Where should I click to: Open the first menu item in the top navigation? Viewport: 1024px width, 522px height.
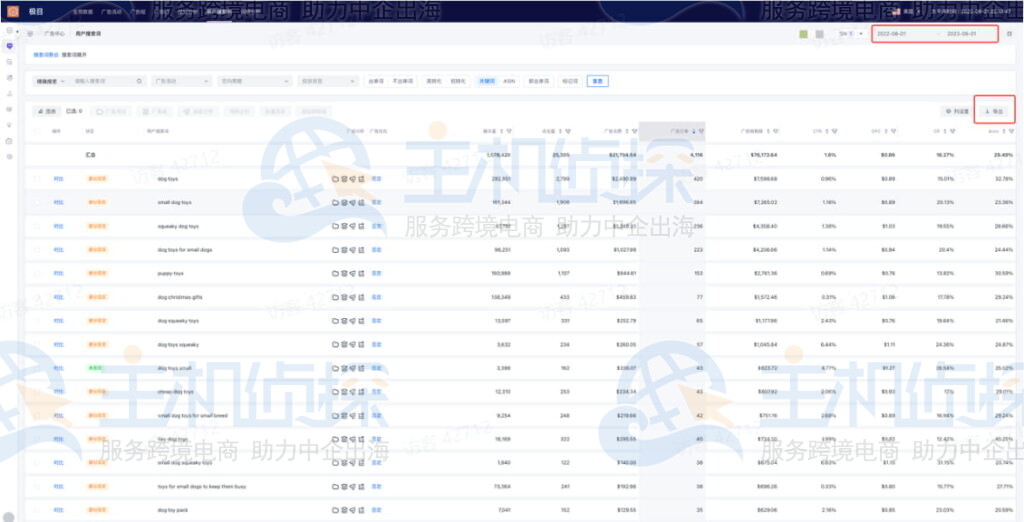pyautogui.click(x=82, y=11)
